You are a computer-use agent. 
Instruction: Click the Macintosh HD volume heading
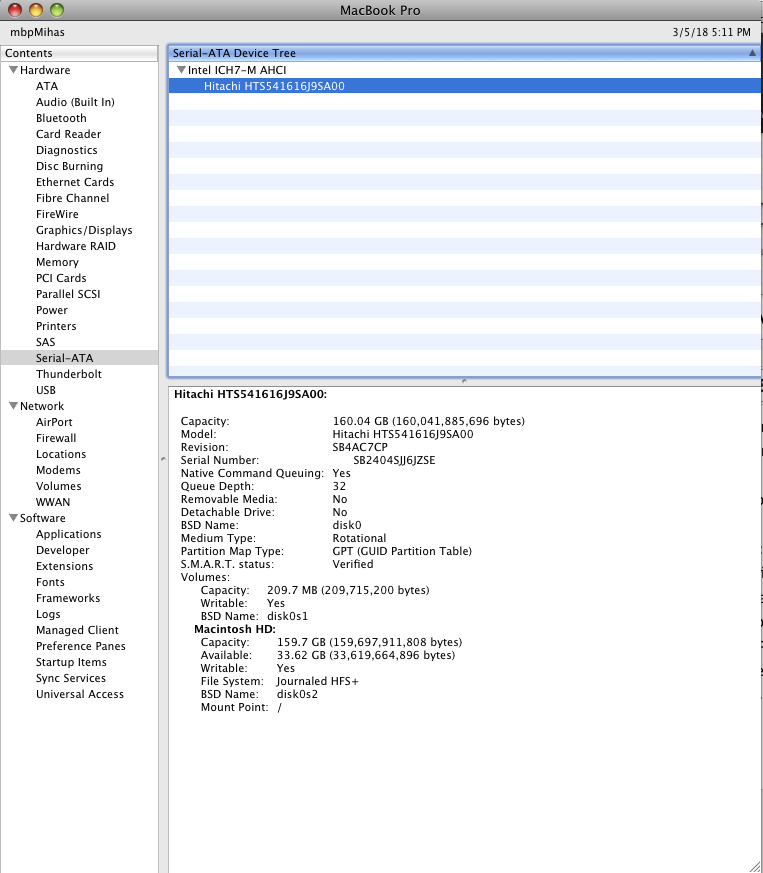(234, 629)
